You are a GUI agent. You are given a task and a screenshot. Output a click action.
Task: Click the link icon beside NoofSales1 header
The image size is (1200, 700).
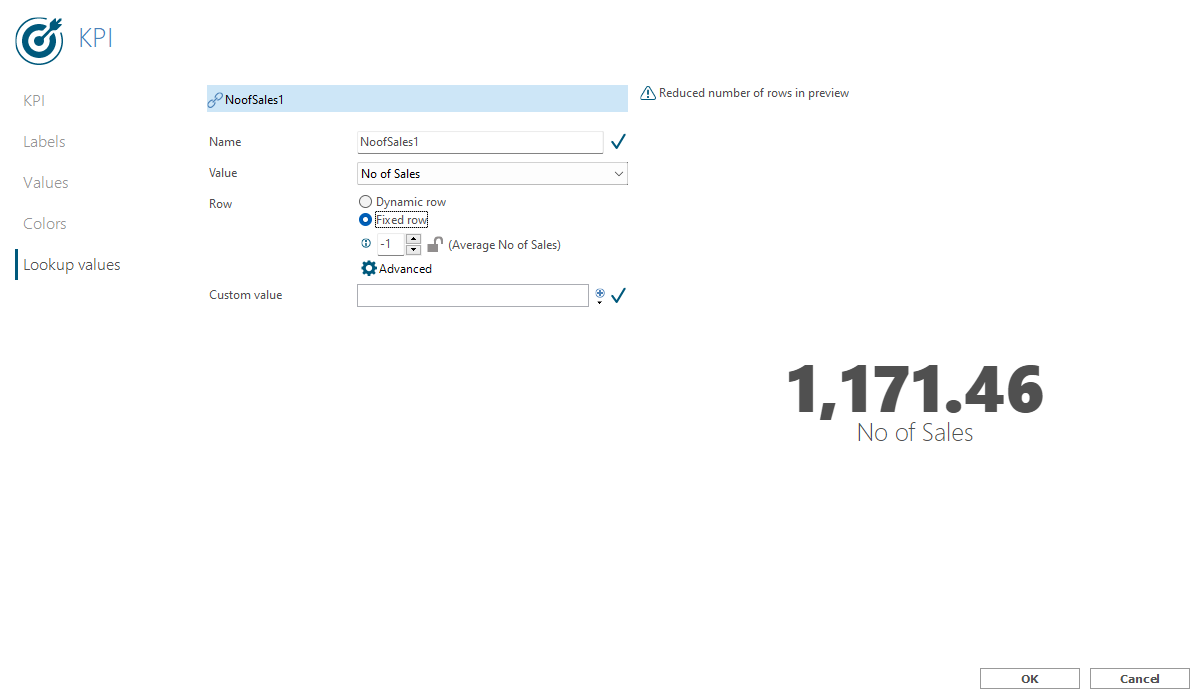pos(214,100)
